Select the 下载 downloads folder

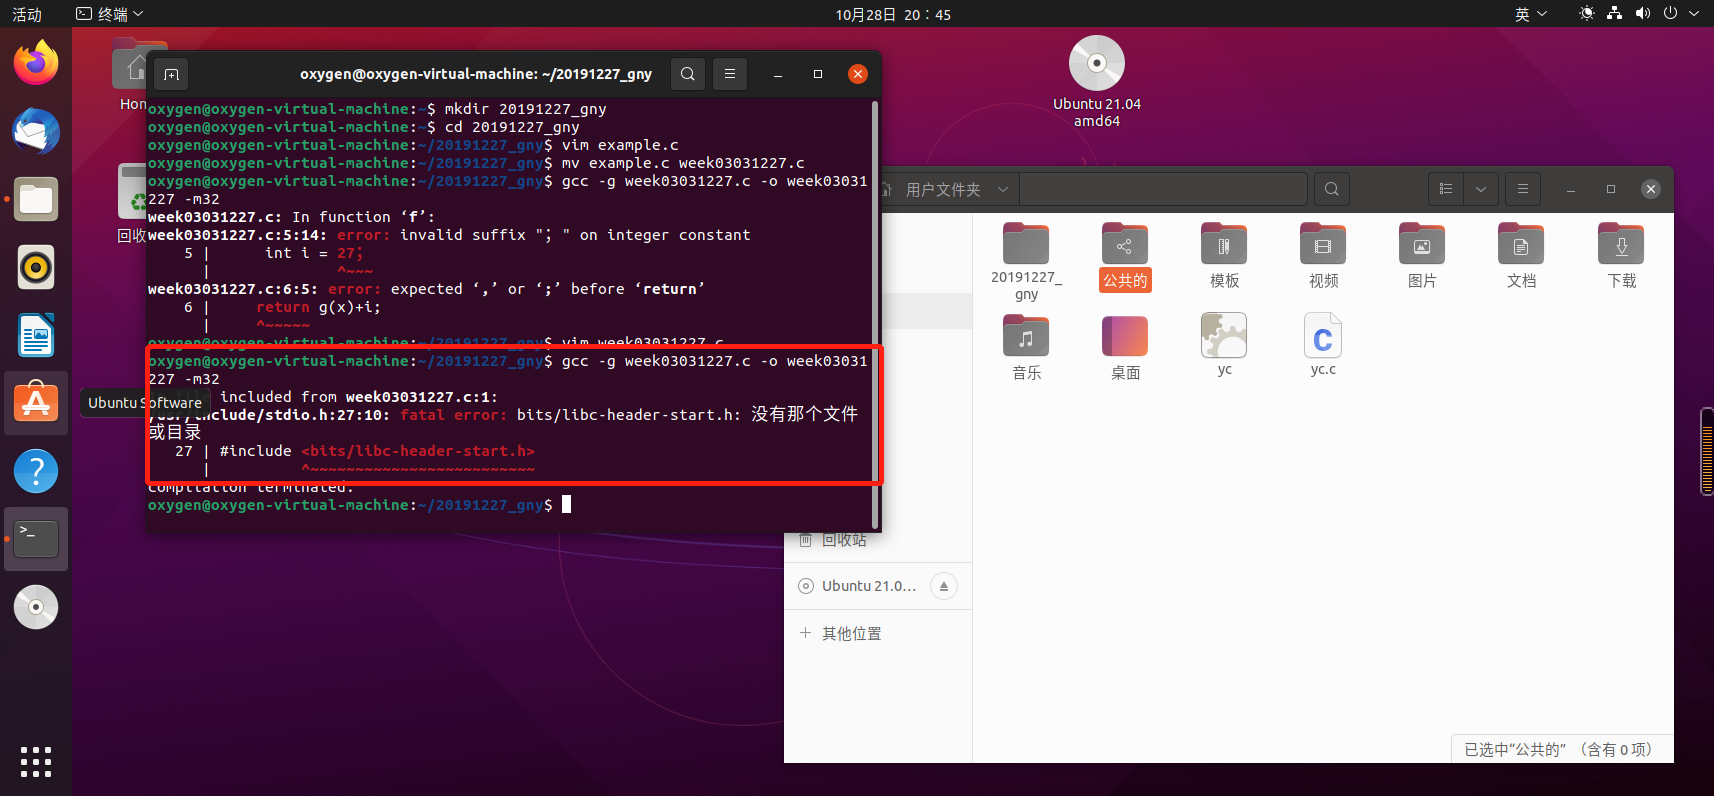[x=1621, y=257]
